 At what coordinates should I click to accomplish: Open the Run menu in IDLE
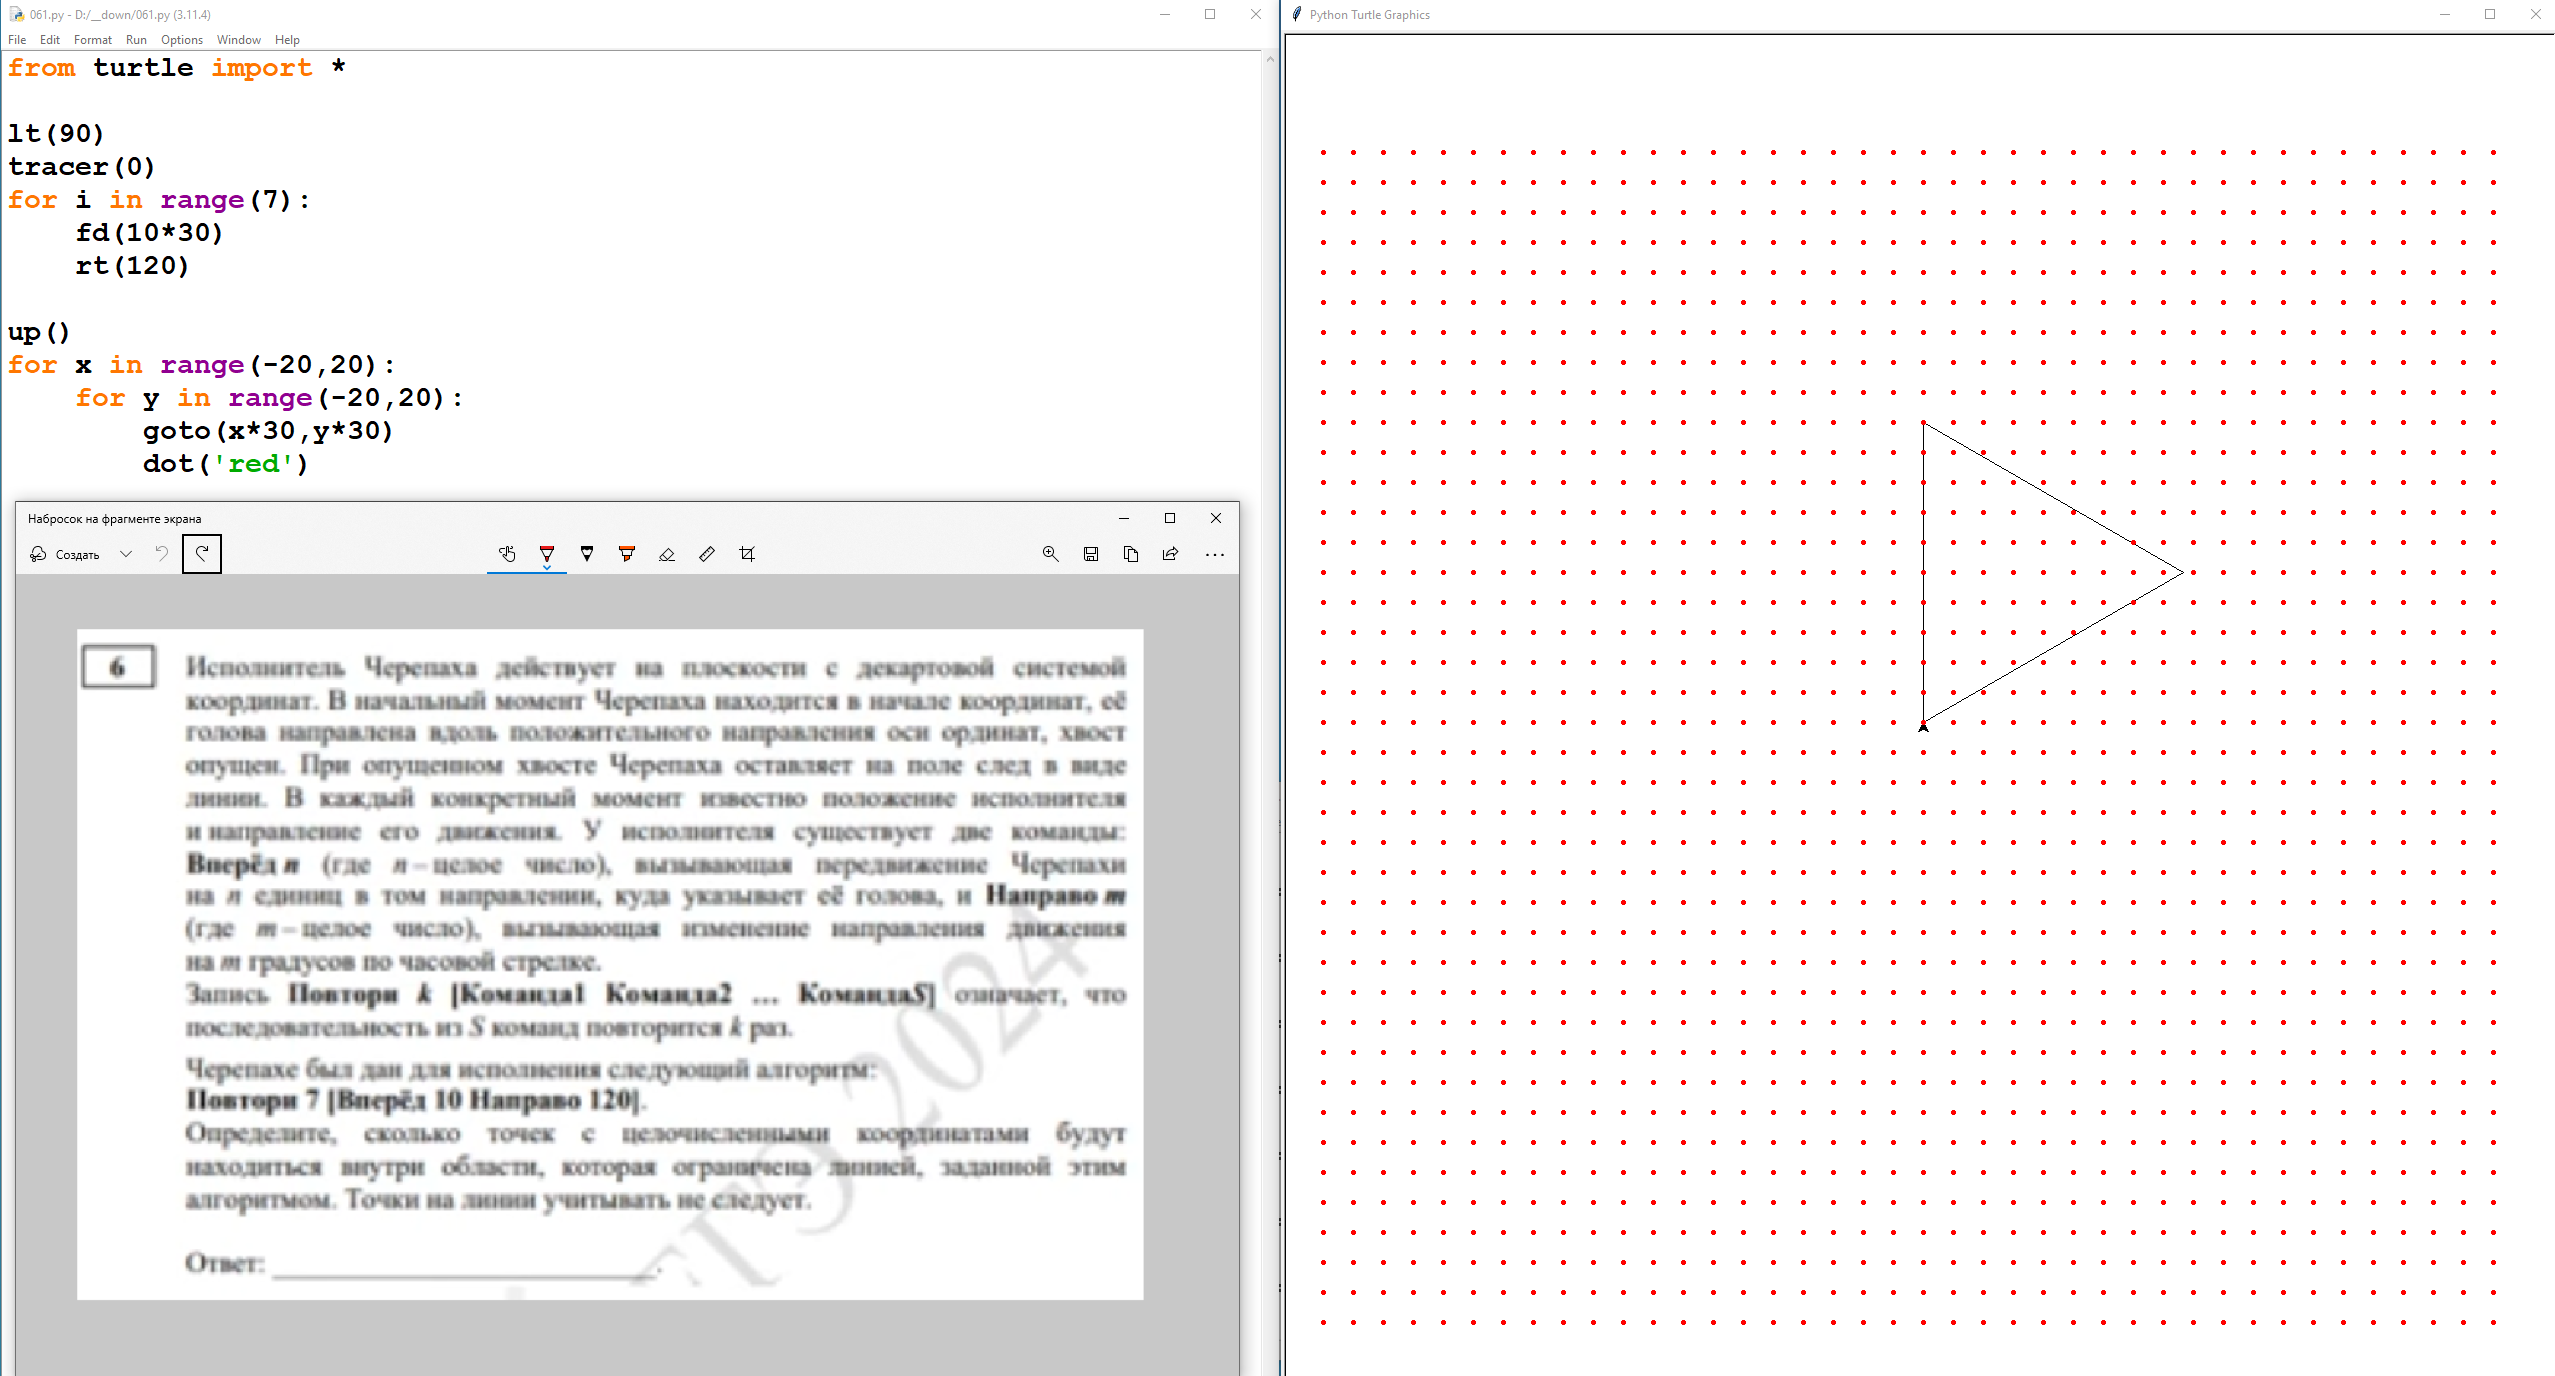(x=136, y=40)
